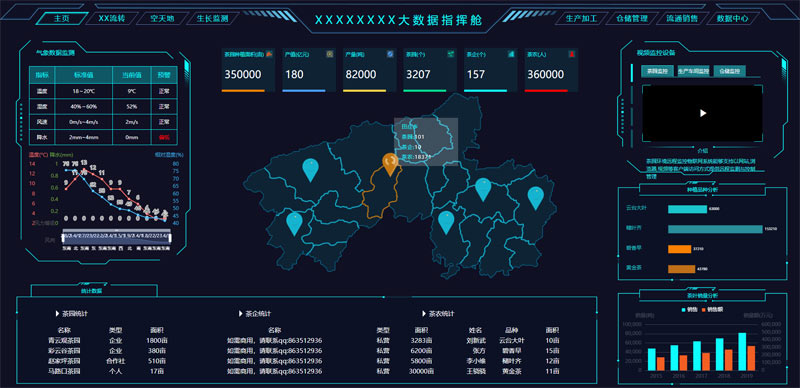800x388 pixels.
Task: Click the 生产车间监控 button
Action: click(693, 71)
